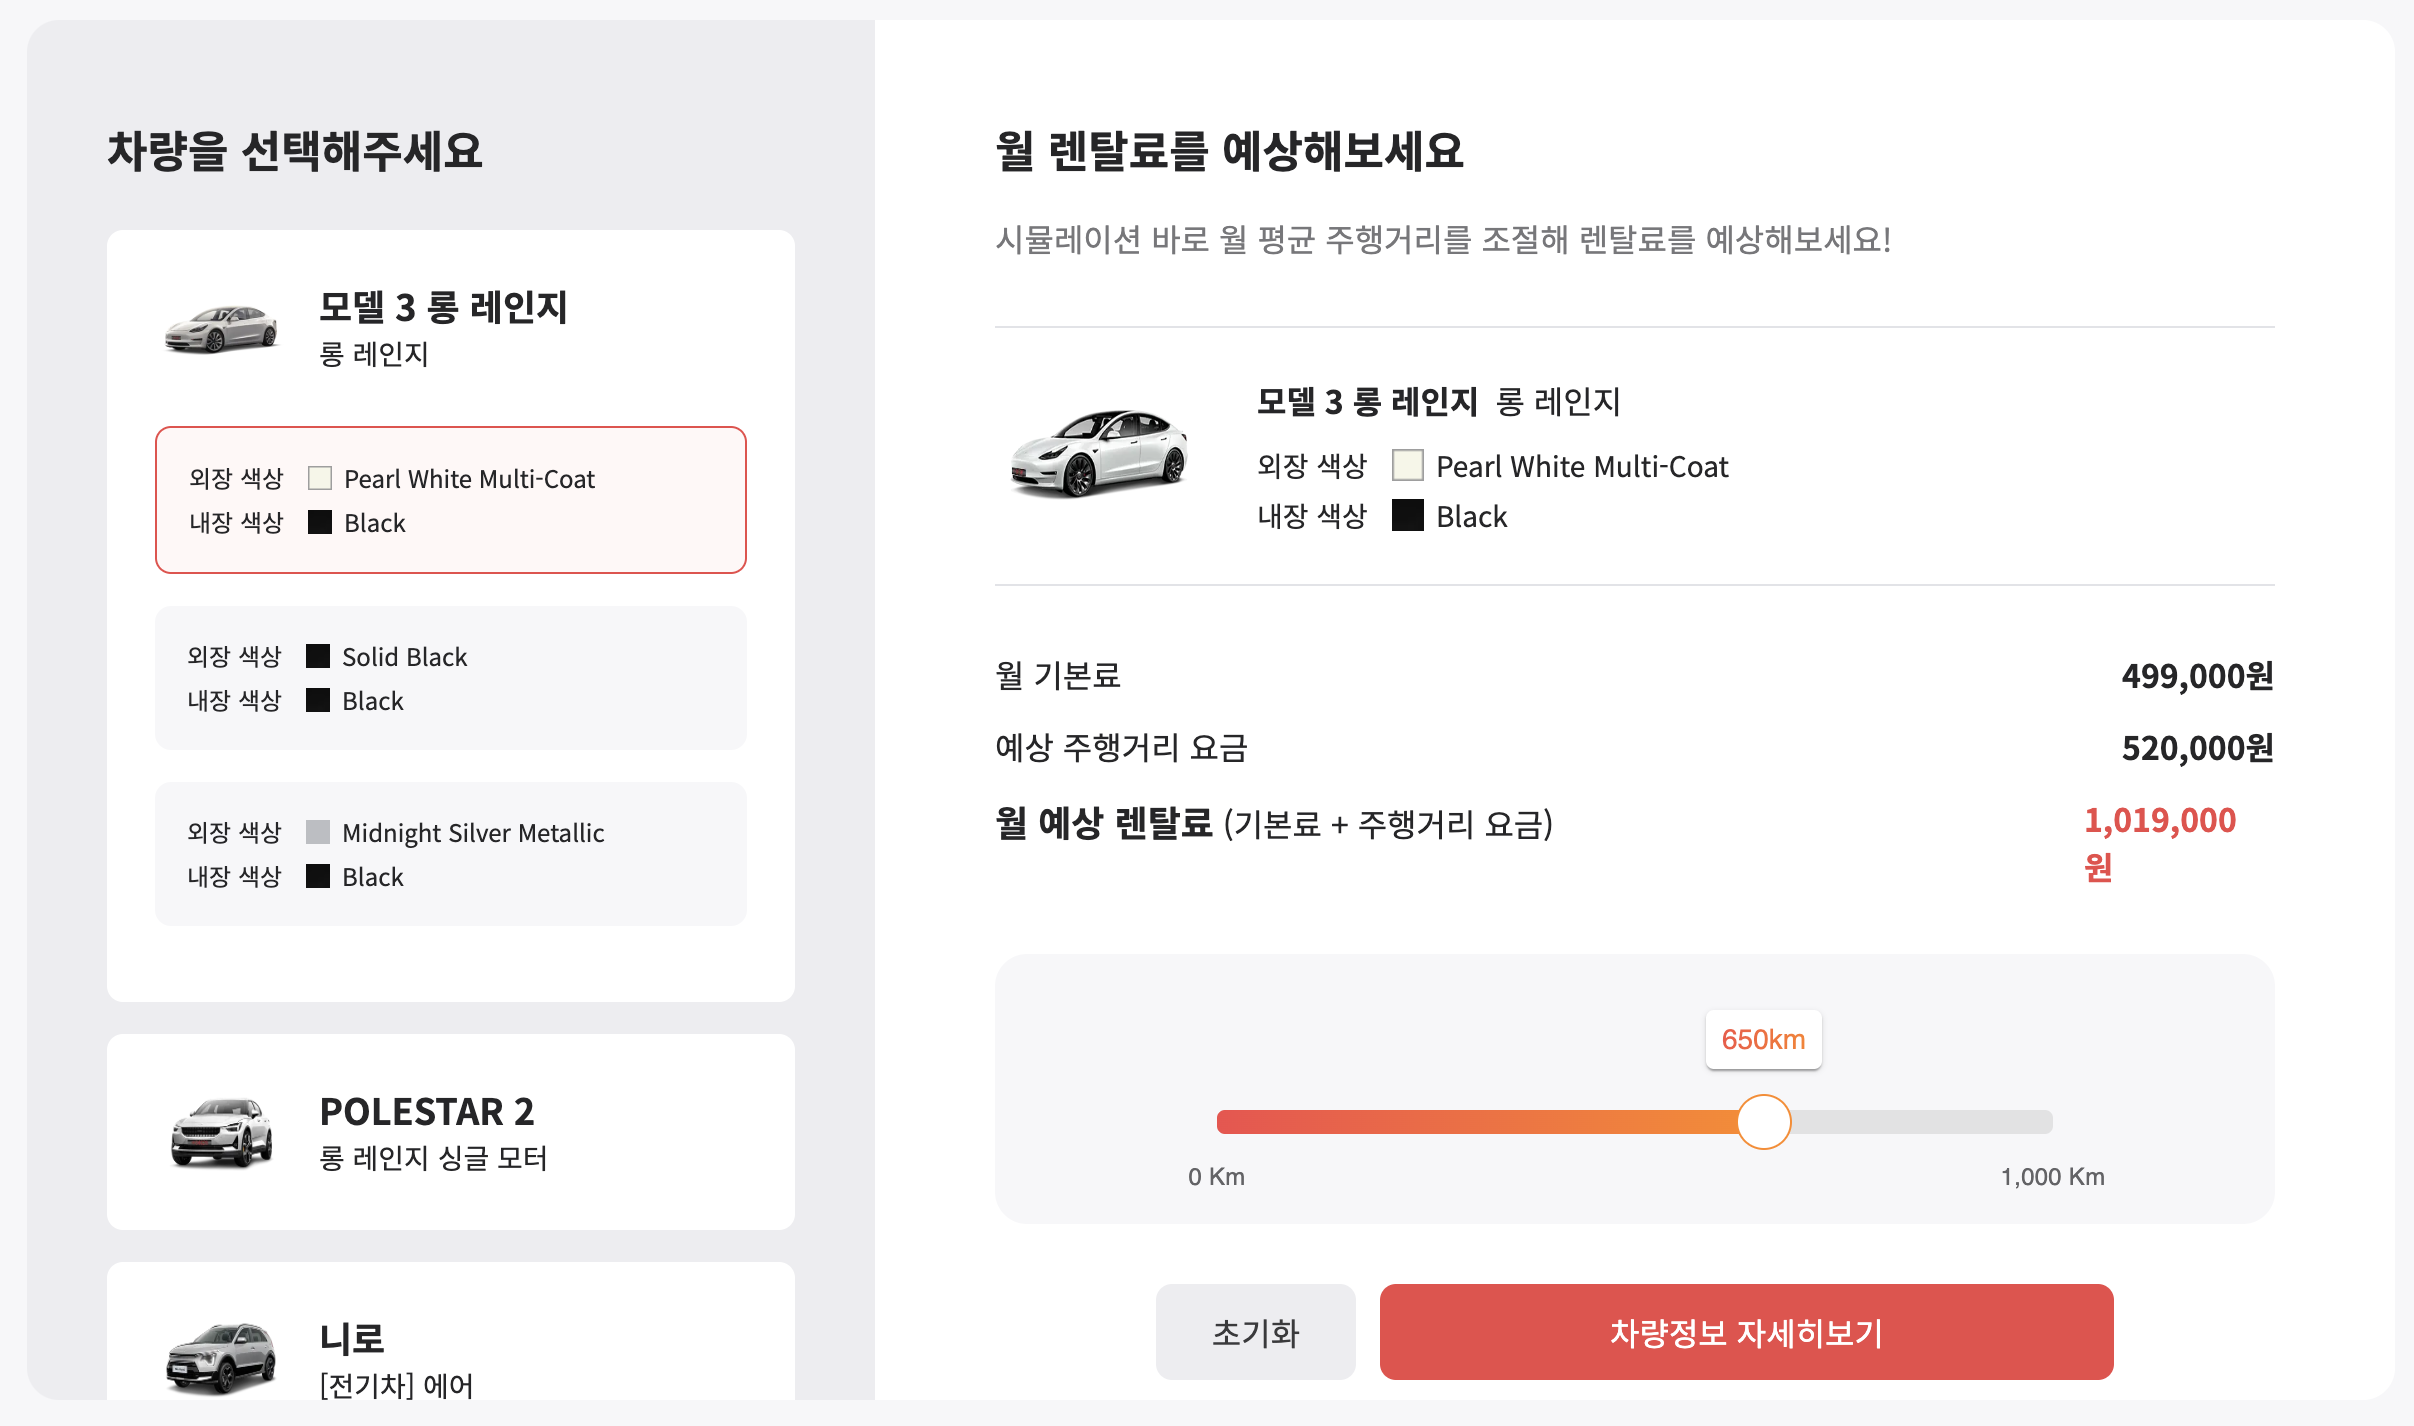Click the [전기차] 에어 trim text
2414x1426 pixels.
tap(396, 1385)
